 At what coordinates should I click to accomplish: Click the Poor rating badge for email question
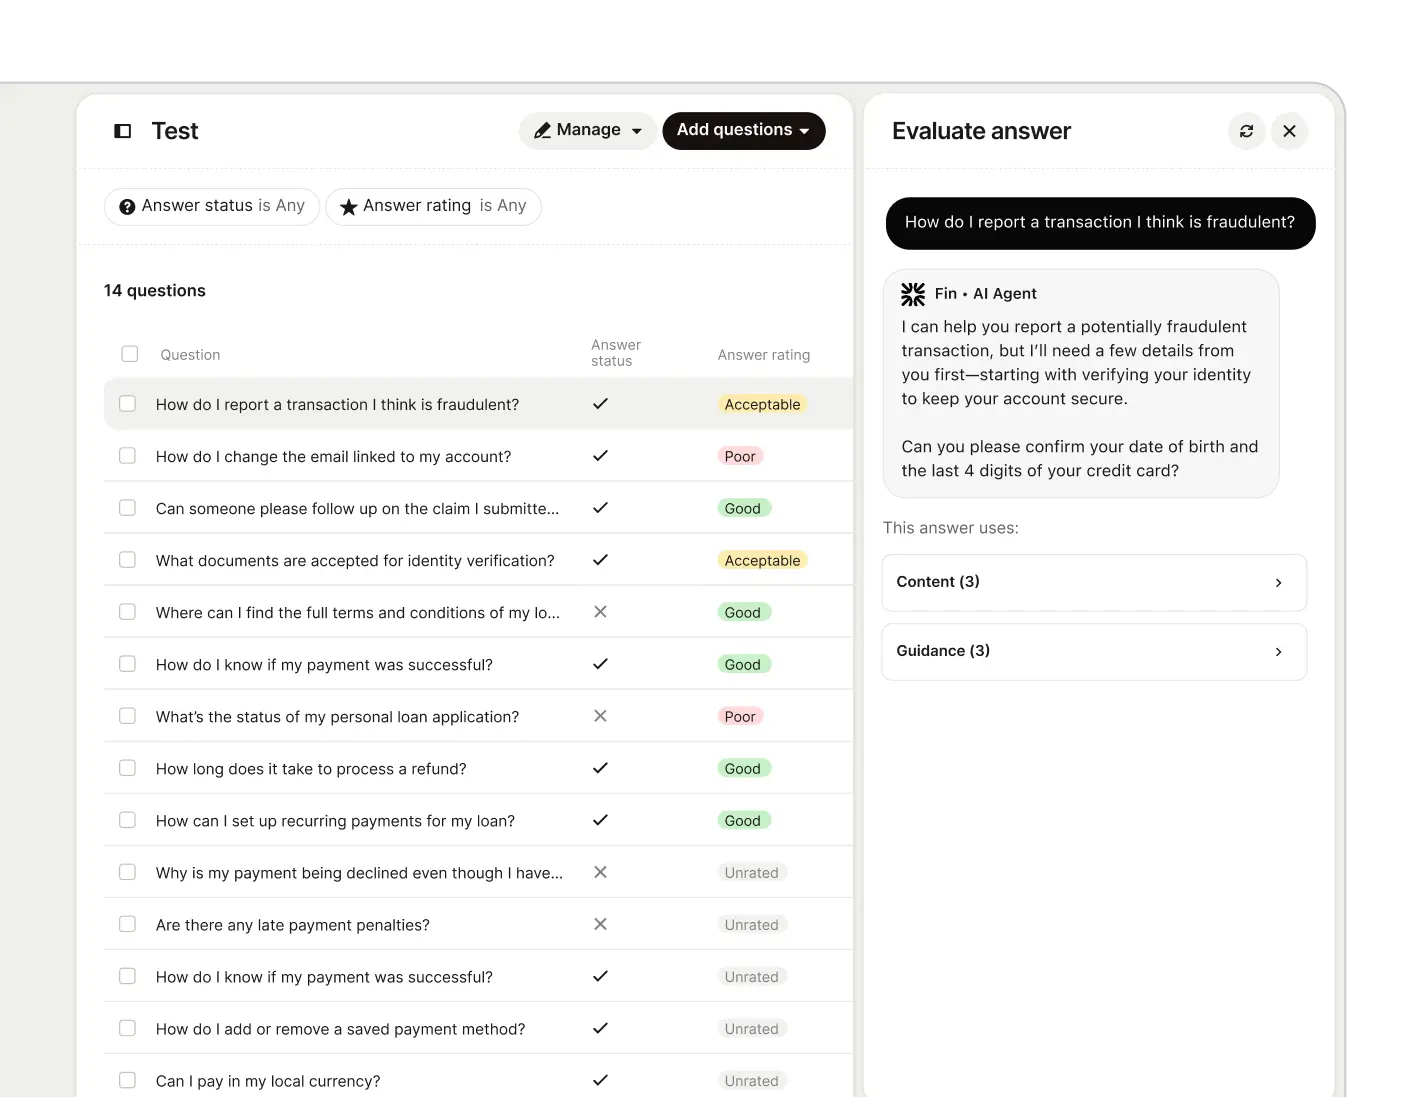pos(740,456)
